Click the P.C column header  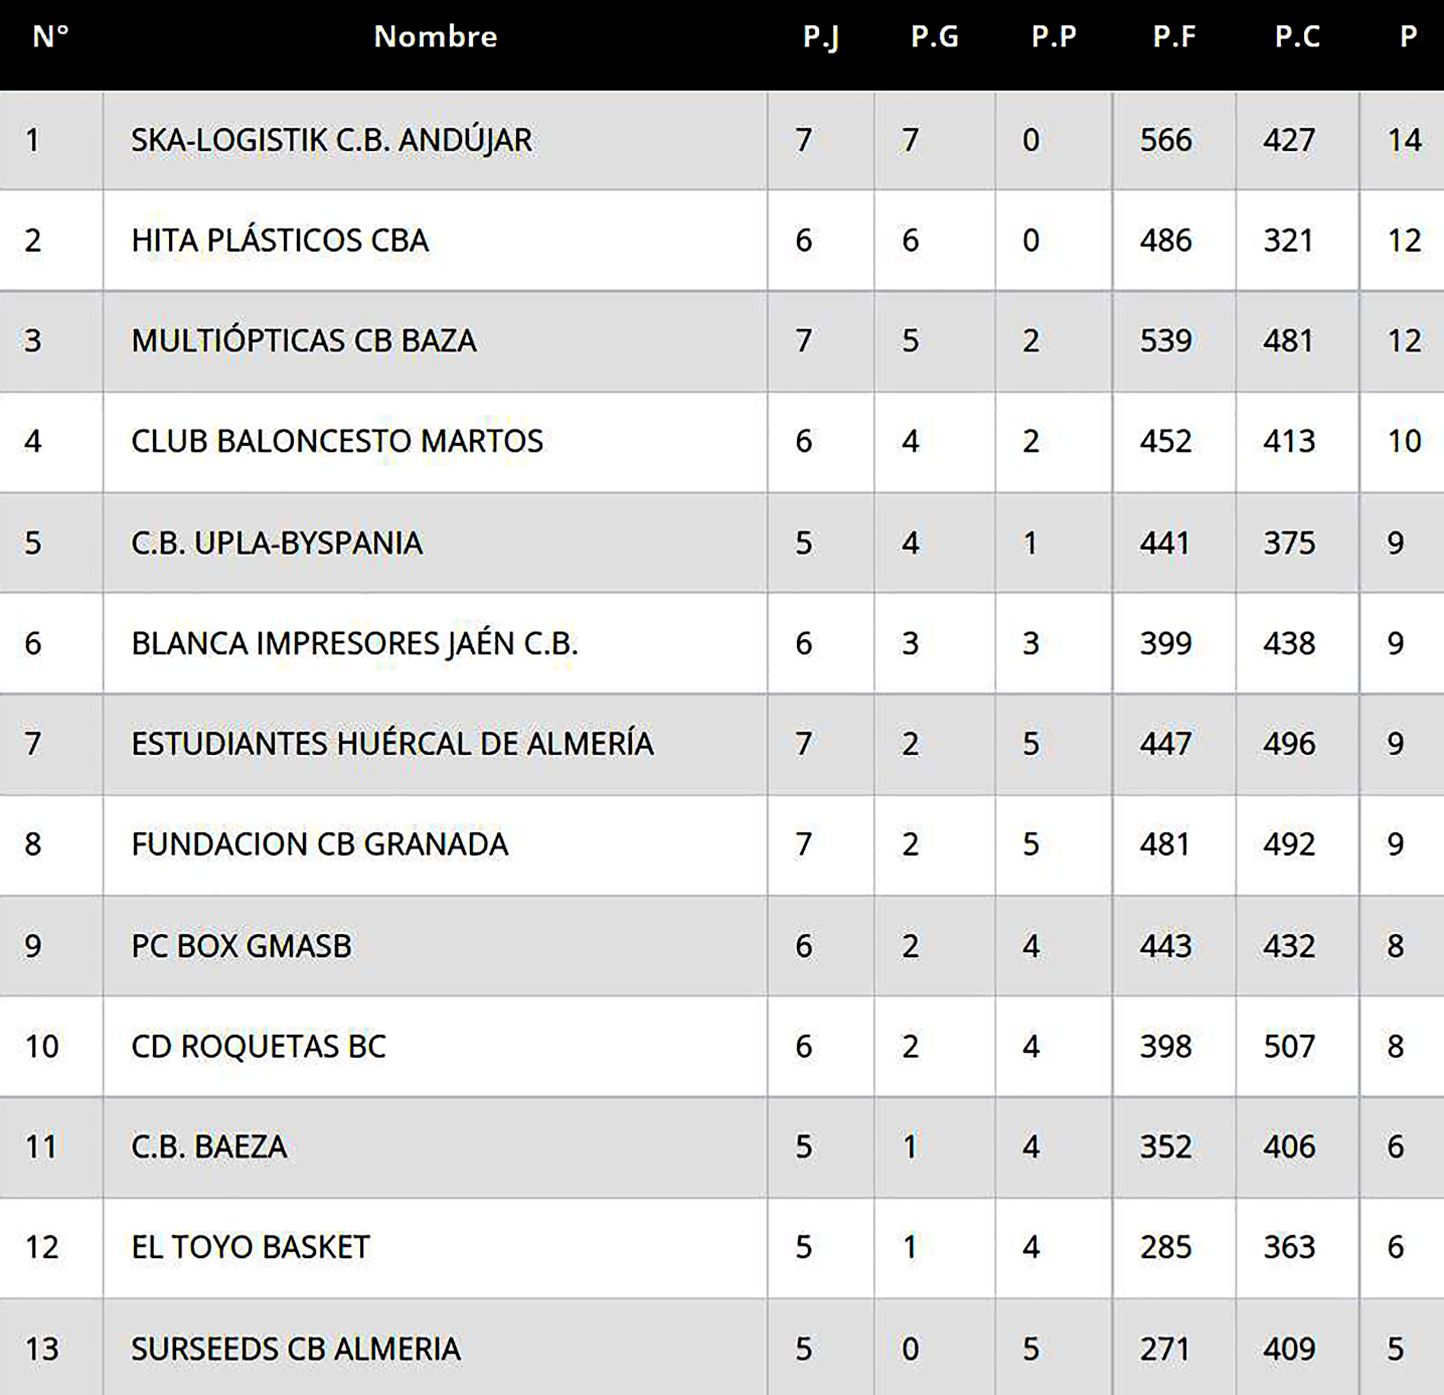pyautogui.click(x=1297, y=37)
